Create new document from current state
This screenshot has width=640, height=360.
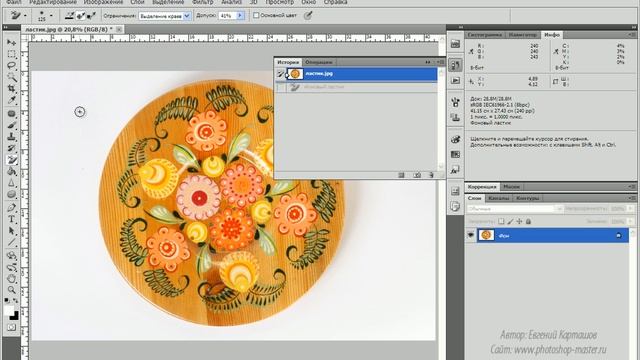401,175
